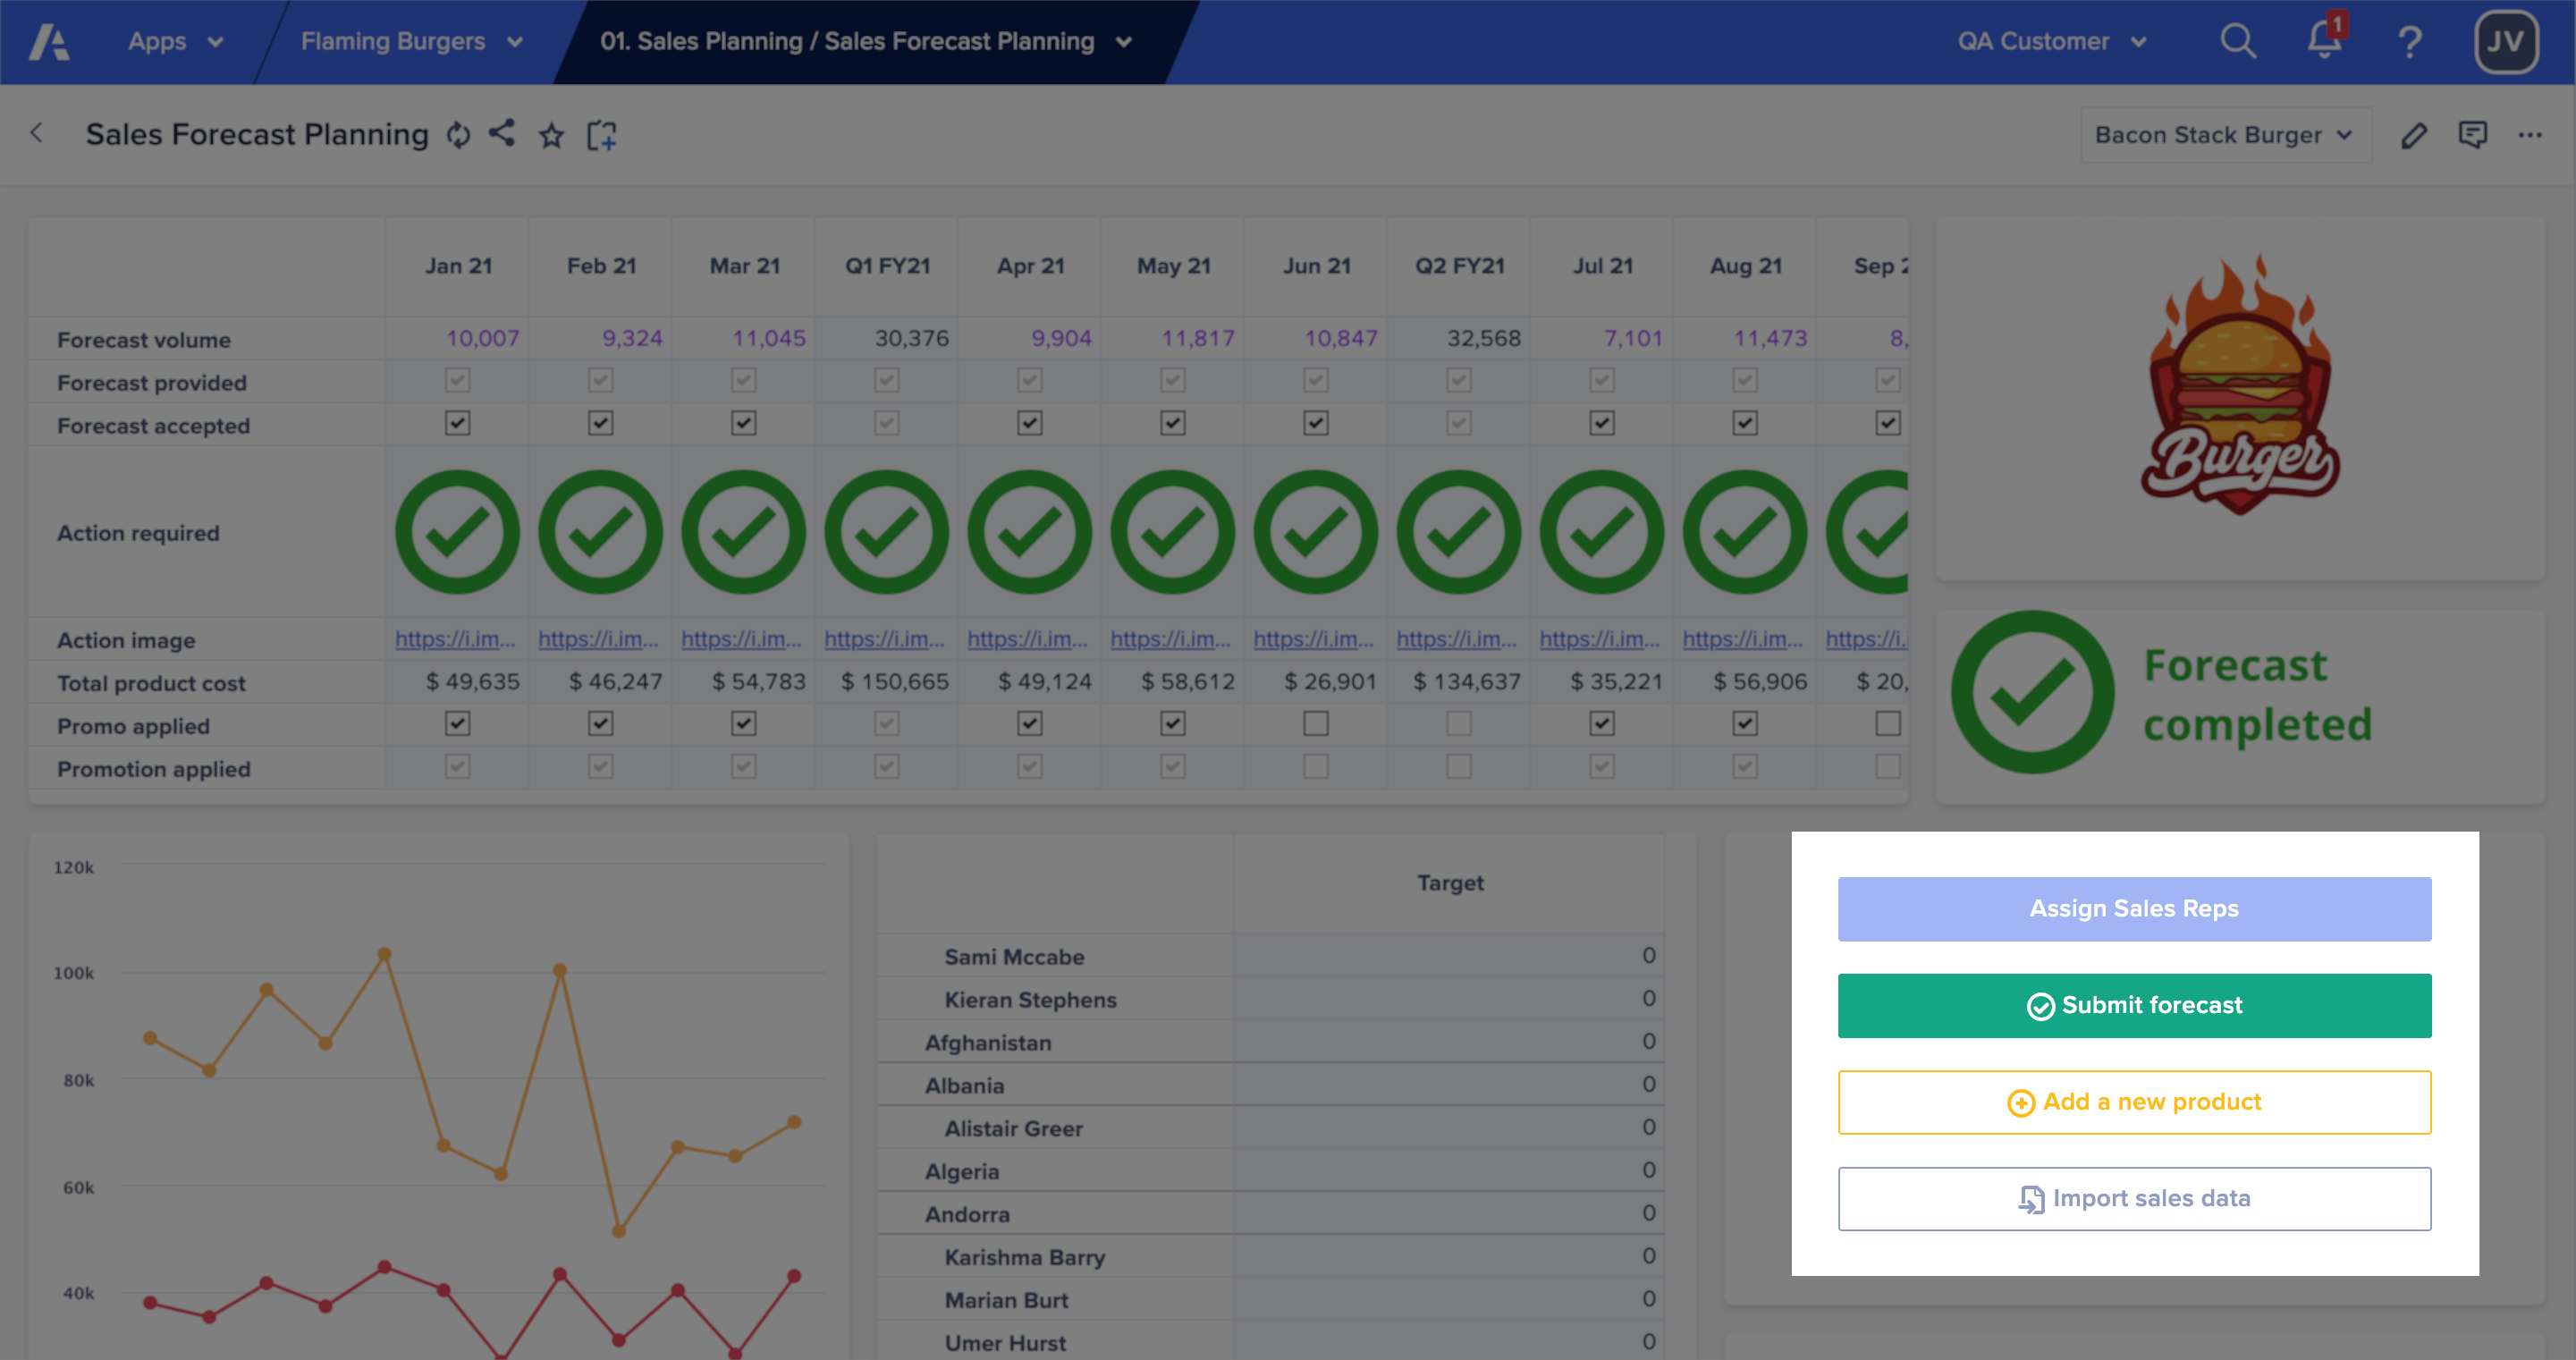Viewport: 2576px width, 1360px height.
Task: Open the help question mark icon
Action: click(x=2410, y=42)
